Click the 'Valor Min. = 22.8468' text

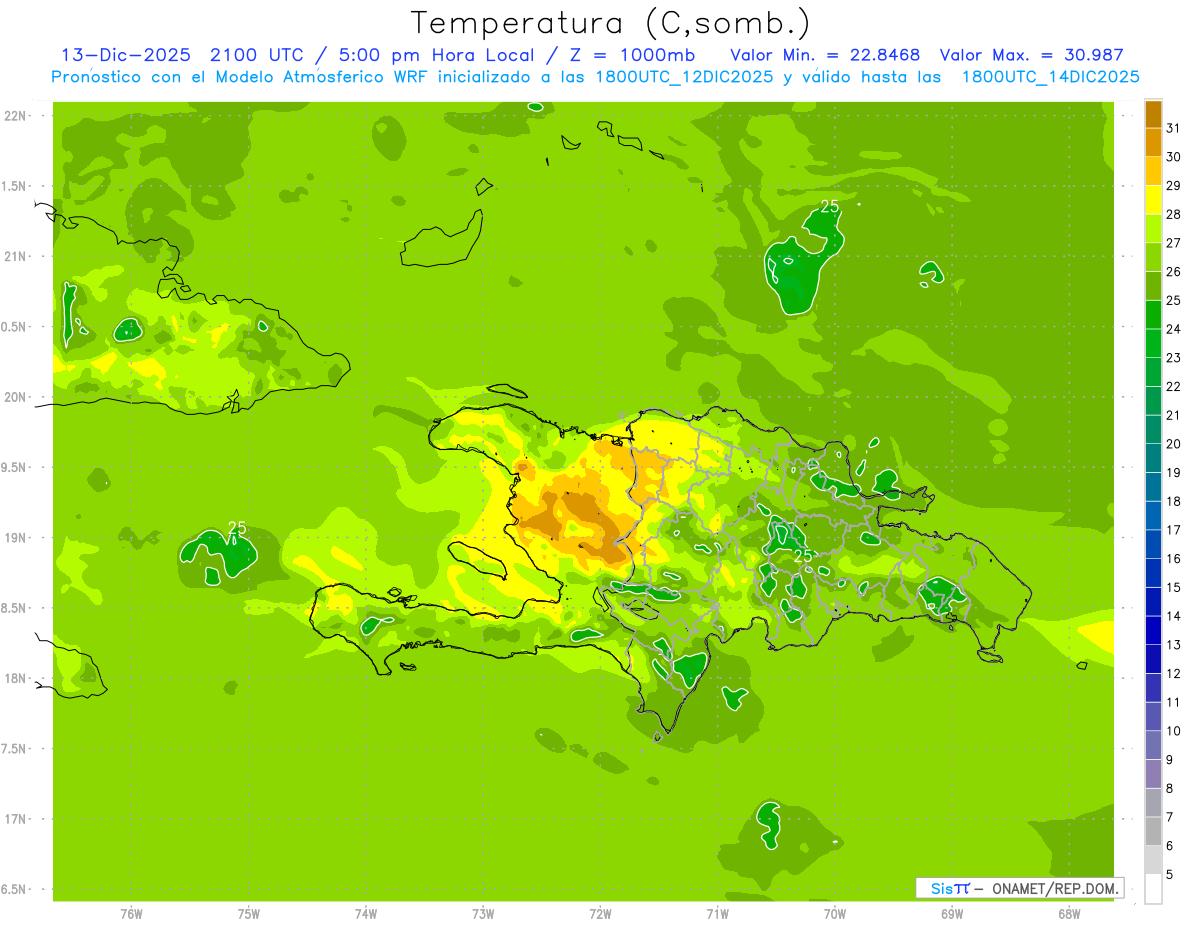click(x=825, y=56)
